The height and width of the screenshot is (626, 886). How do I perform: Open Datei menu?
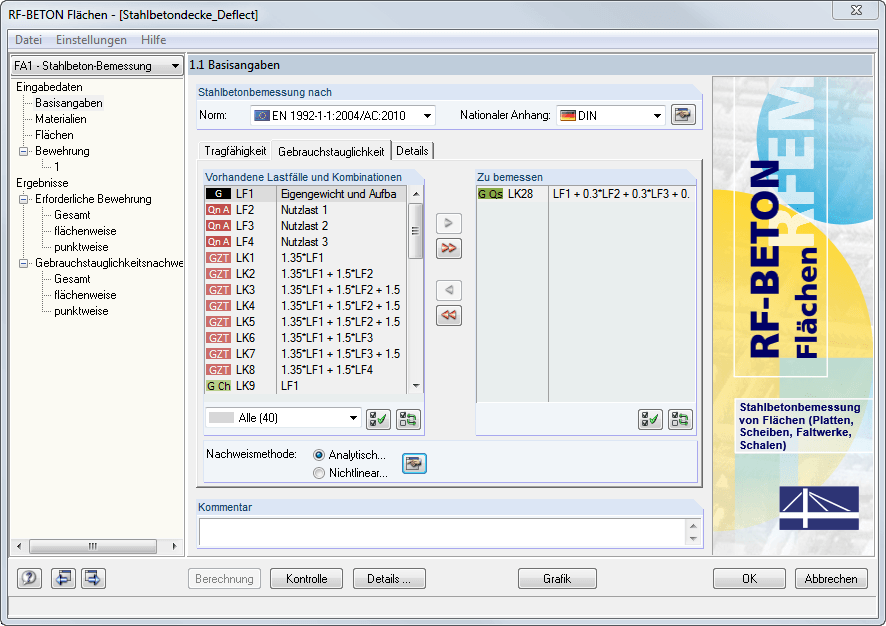pos(28,40)
